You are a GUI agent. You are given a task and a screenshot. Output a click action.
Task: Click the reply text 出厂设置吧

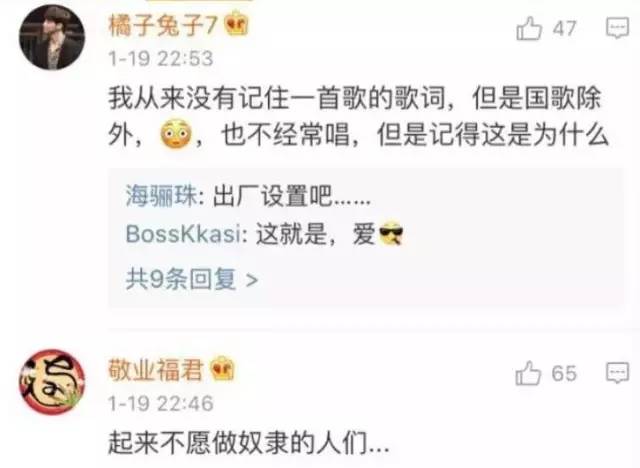point(291,197)
